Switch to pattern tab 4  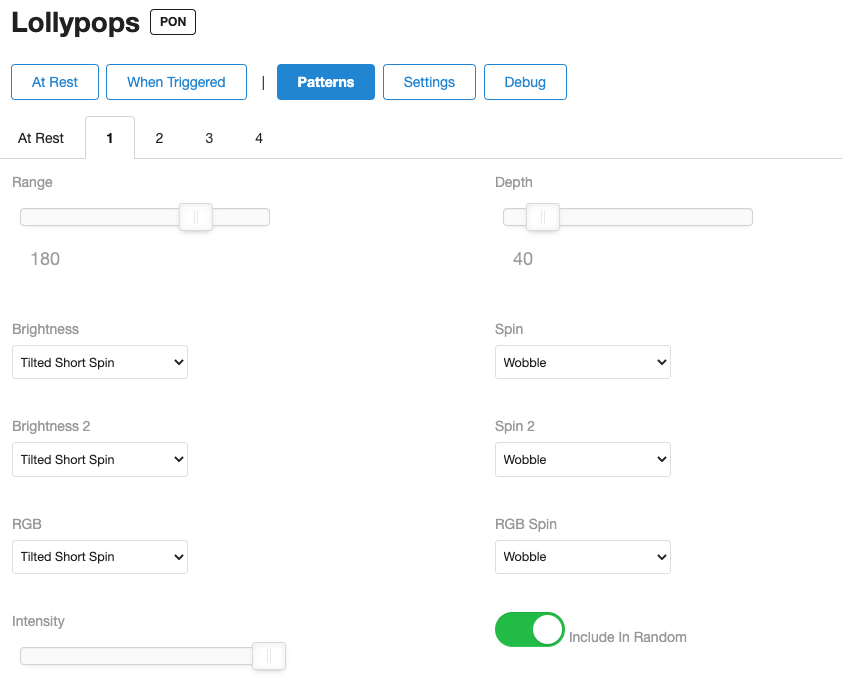pos(259,138)
